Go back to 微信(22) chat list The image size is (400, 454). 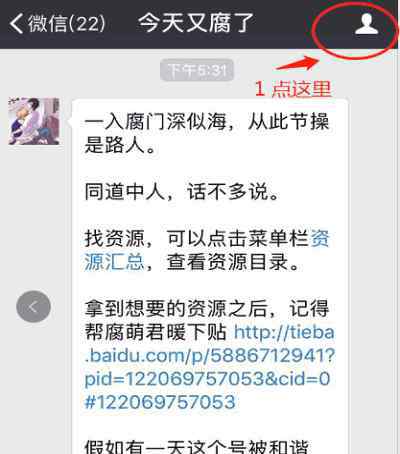point(57,24)
